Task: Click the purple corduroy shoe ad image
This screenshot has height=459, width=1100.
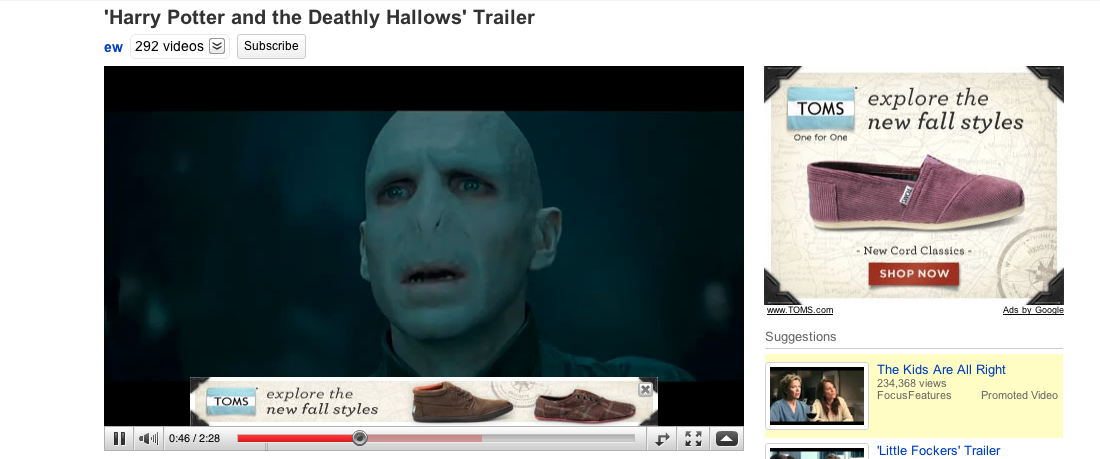Action: tap(915, 192)
